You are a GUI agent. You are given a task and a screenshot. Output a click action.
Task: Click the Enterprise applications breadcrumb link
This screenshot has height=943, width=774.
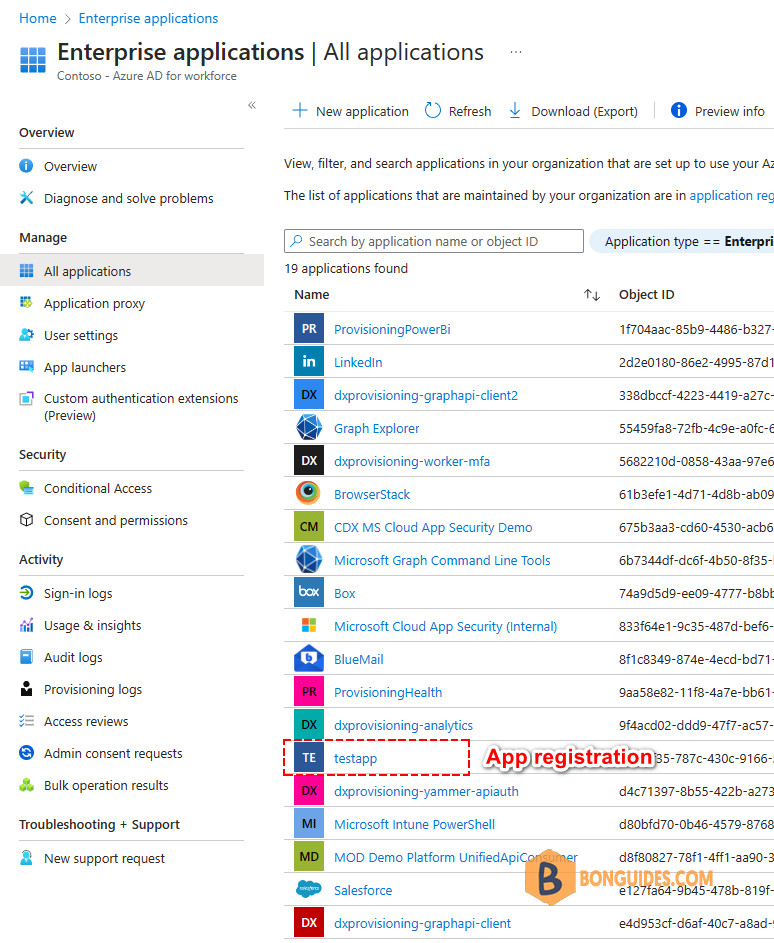pos(149,18)
